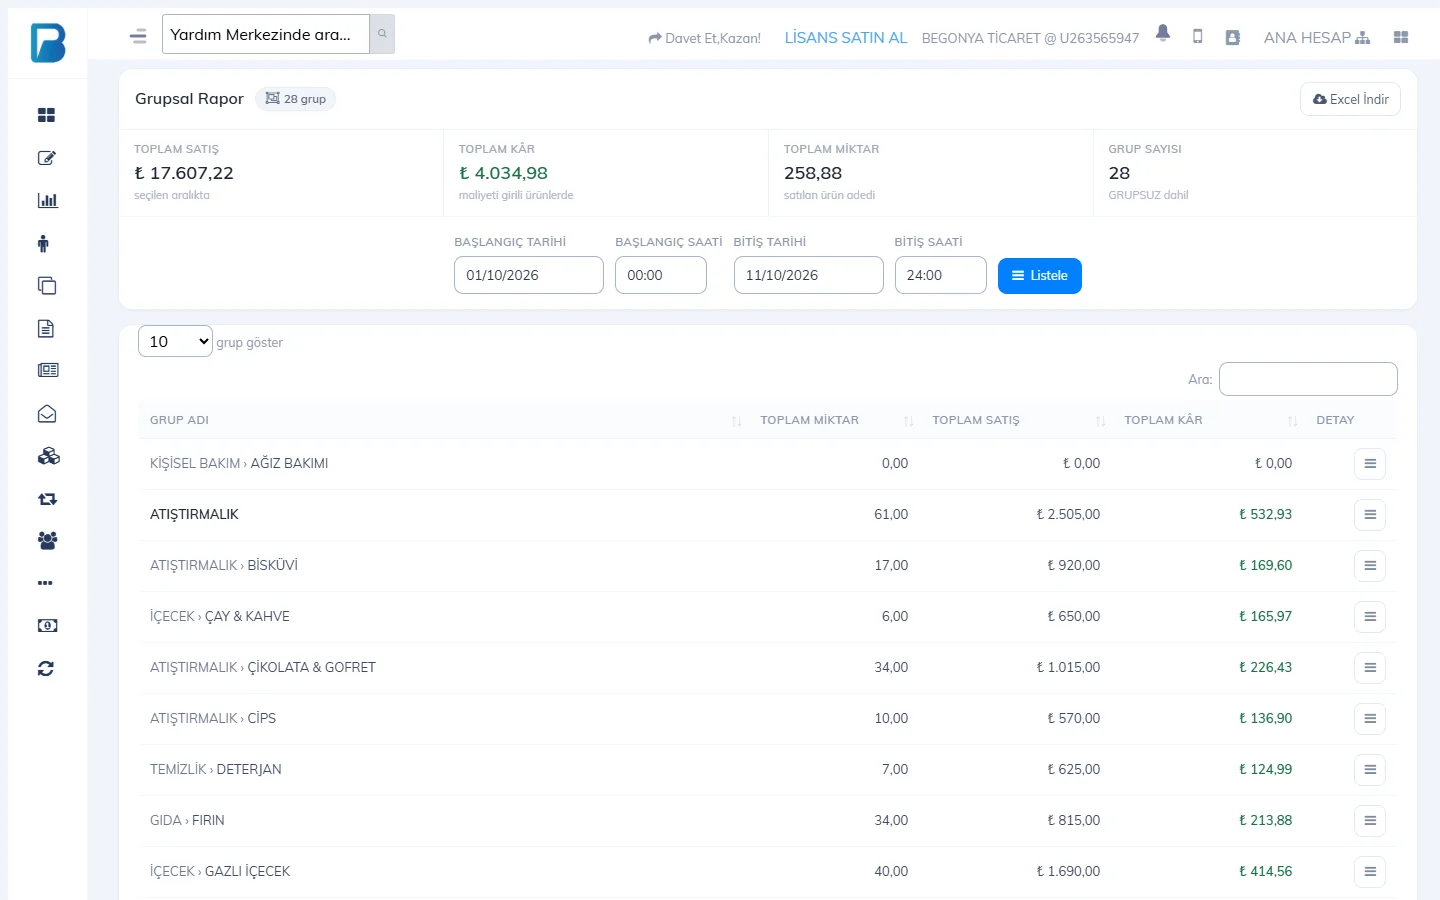Open the apps grid icon at top right
Screen dimensions: 1440x900
1401,38
